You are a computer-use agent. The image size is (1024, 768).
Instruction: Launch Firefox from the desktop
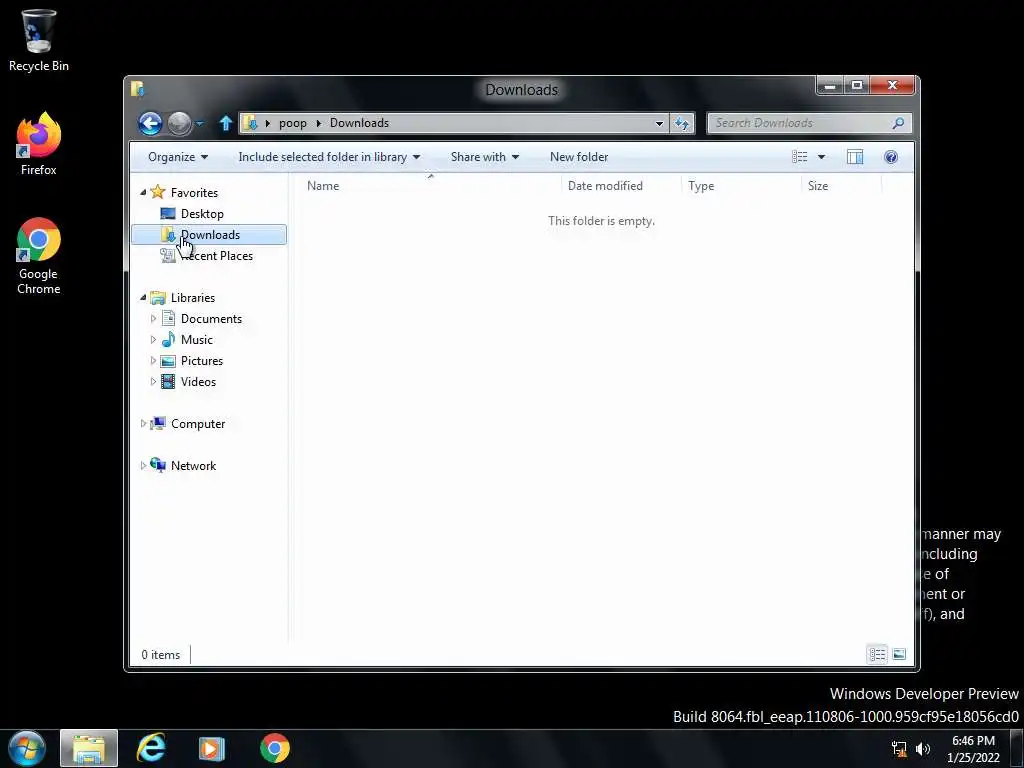[39, 144]
